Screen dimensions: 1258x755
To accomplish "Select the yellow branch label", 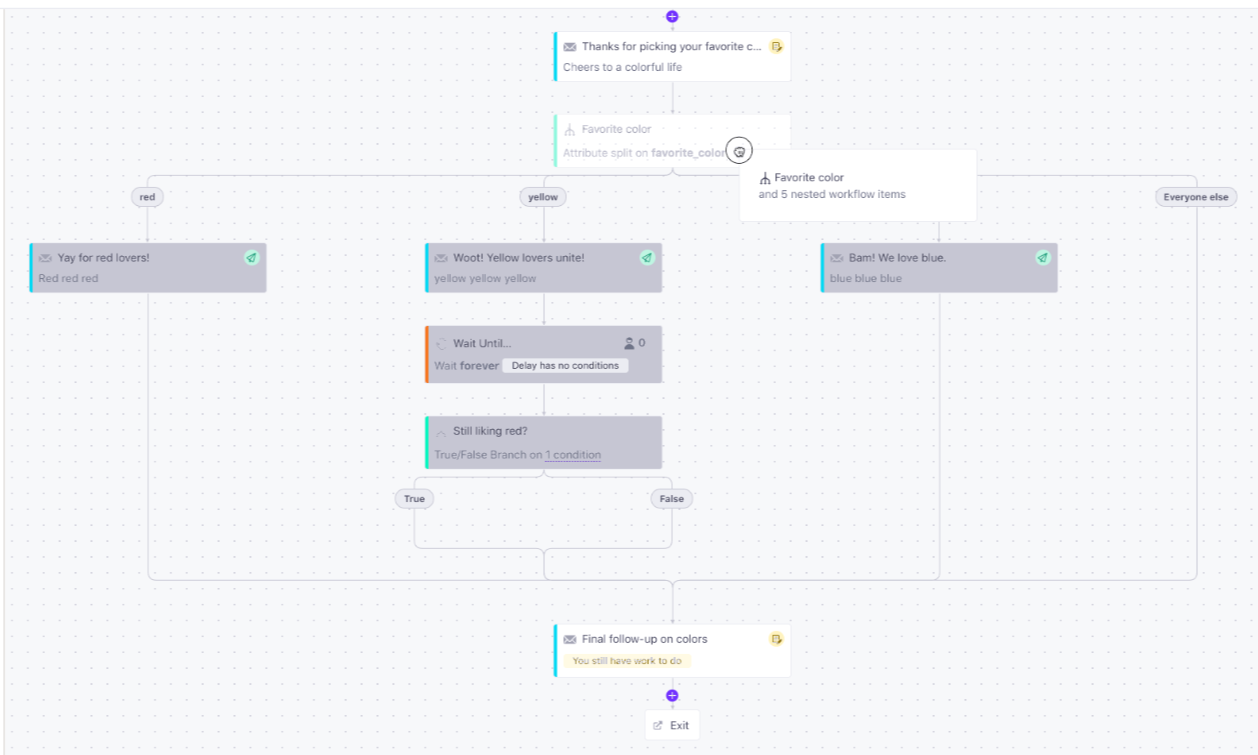I will pyautogui.click(x=543, y=197).
